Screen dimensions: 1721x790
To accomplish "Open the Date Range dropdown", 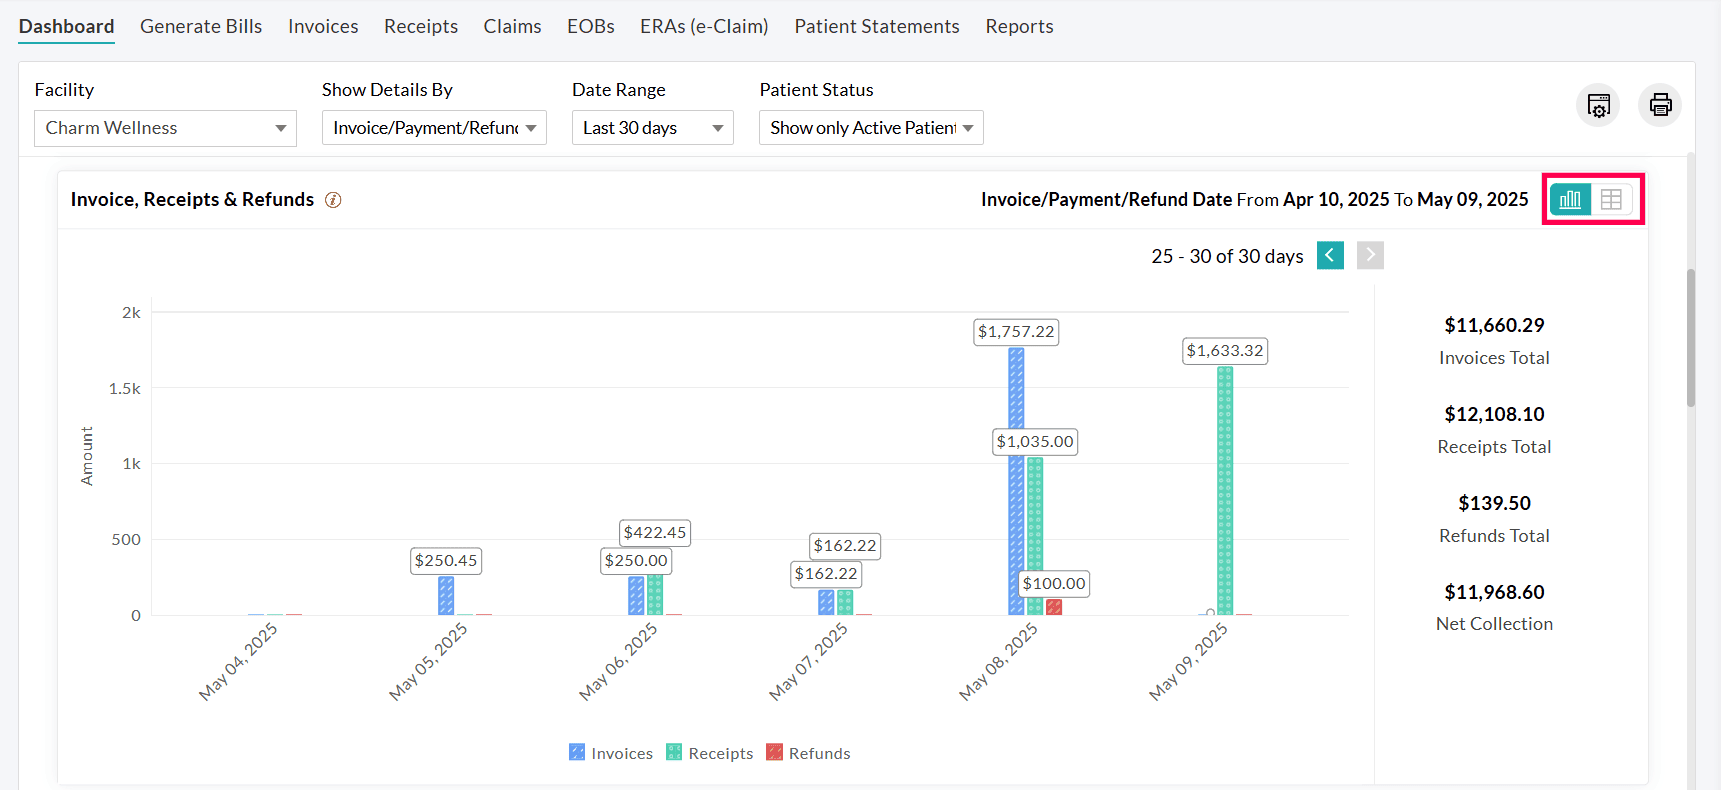I will pos(652,128).
